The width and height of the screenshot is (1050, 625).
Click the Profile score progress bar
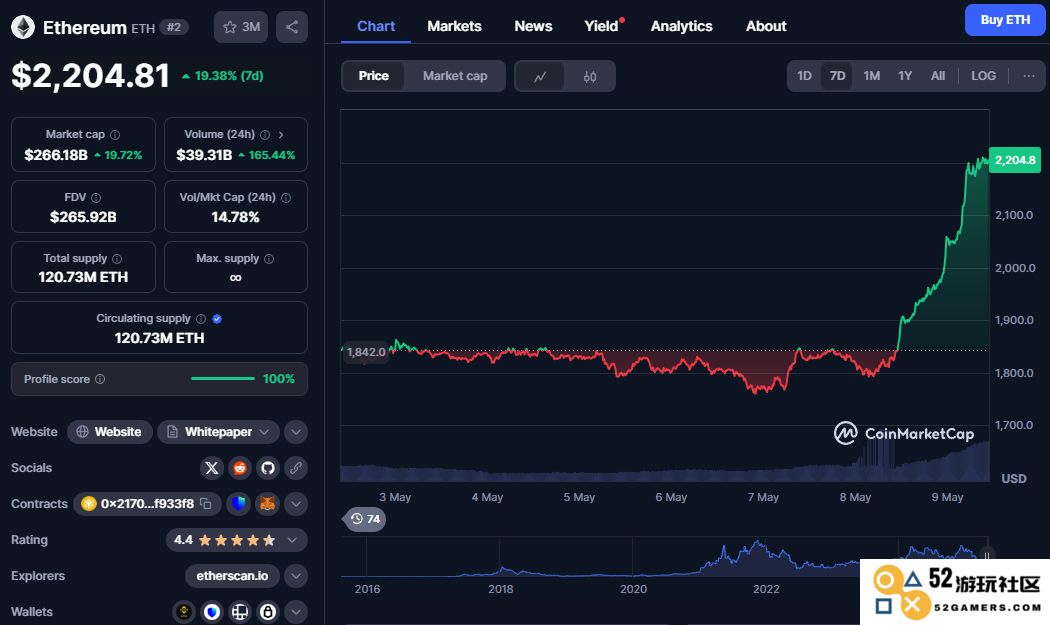[x=223, y=378]
